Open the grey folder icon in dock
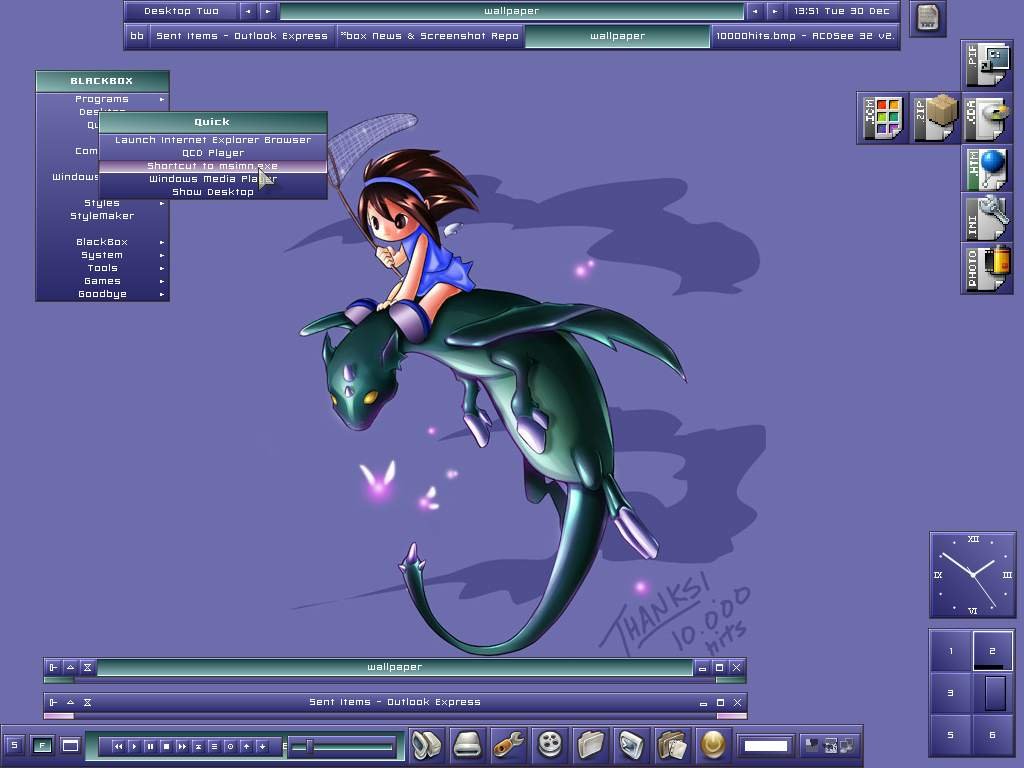The image size is (1024, 768). (590, 744)
